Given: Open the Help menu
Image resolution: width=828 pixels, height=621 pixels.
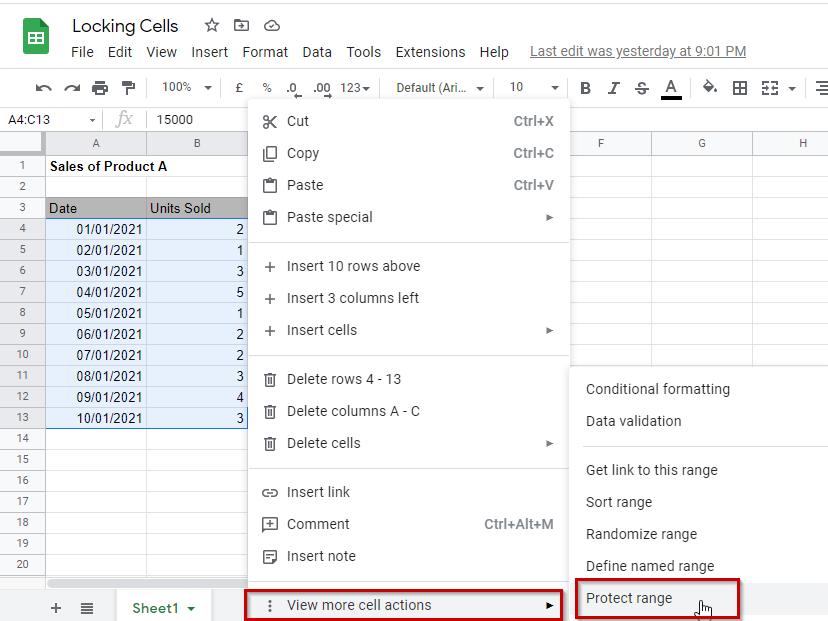Looking at the screenshot, I should point(494,52).
